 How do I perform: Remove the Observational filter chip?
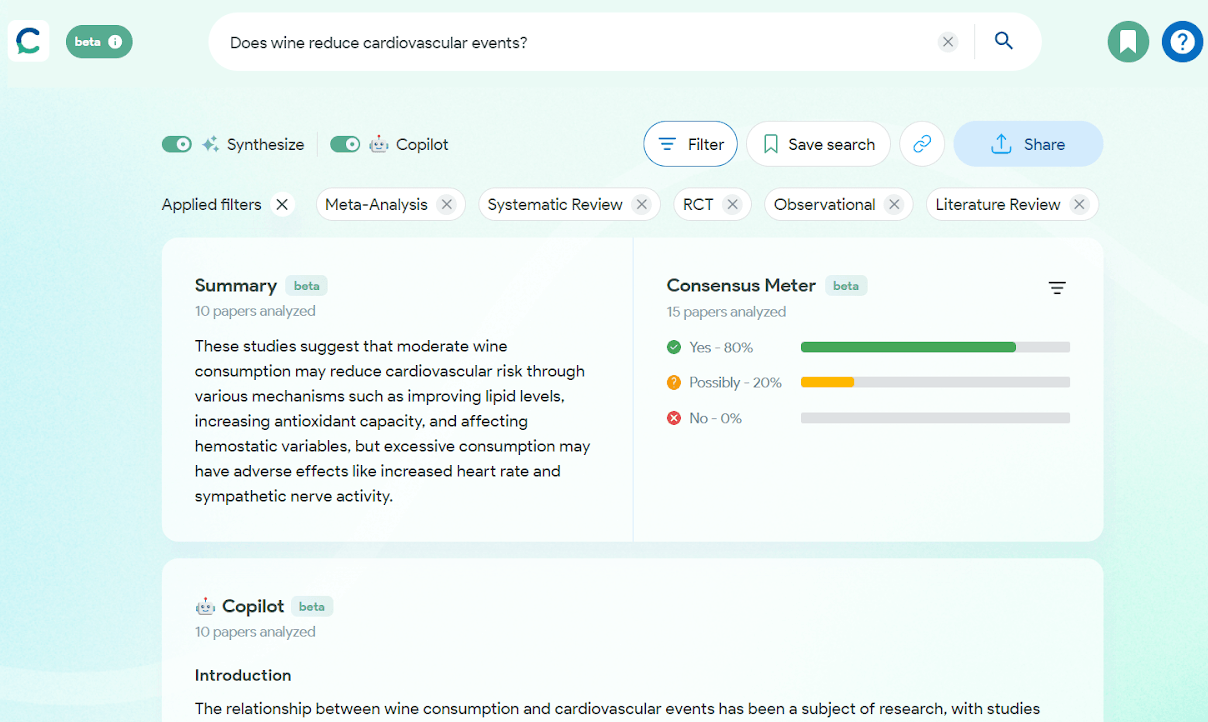click(894, 204)
